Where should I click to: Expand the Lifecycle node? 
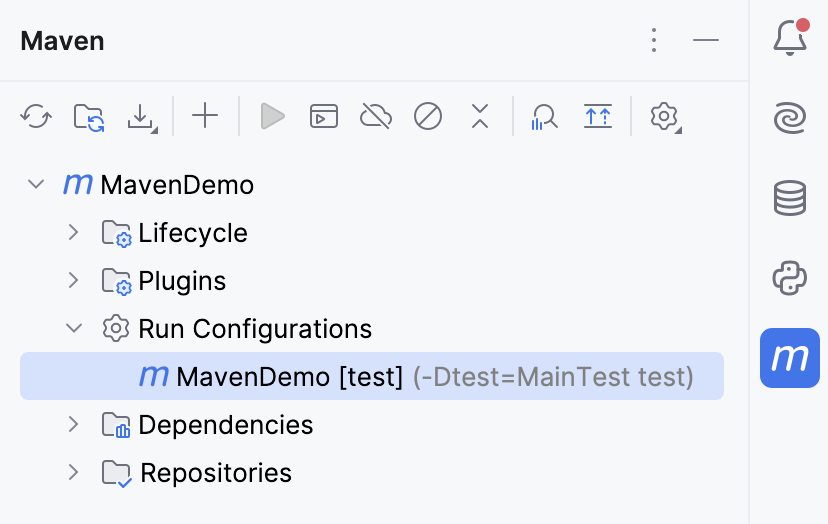point(73,233)
